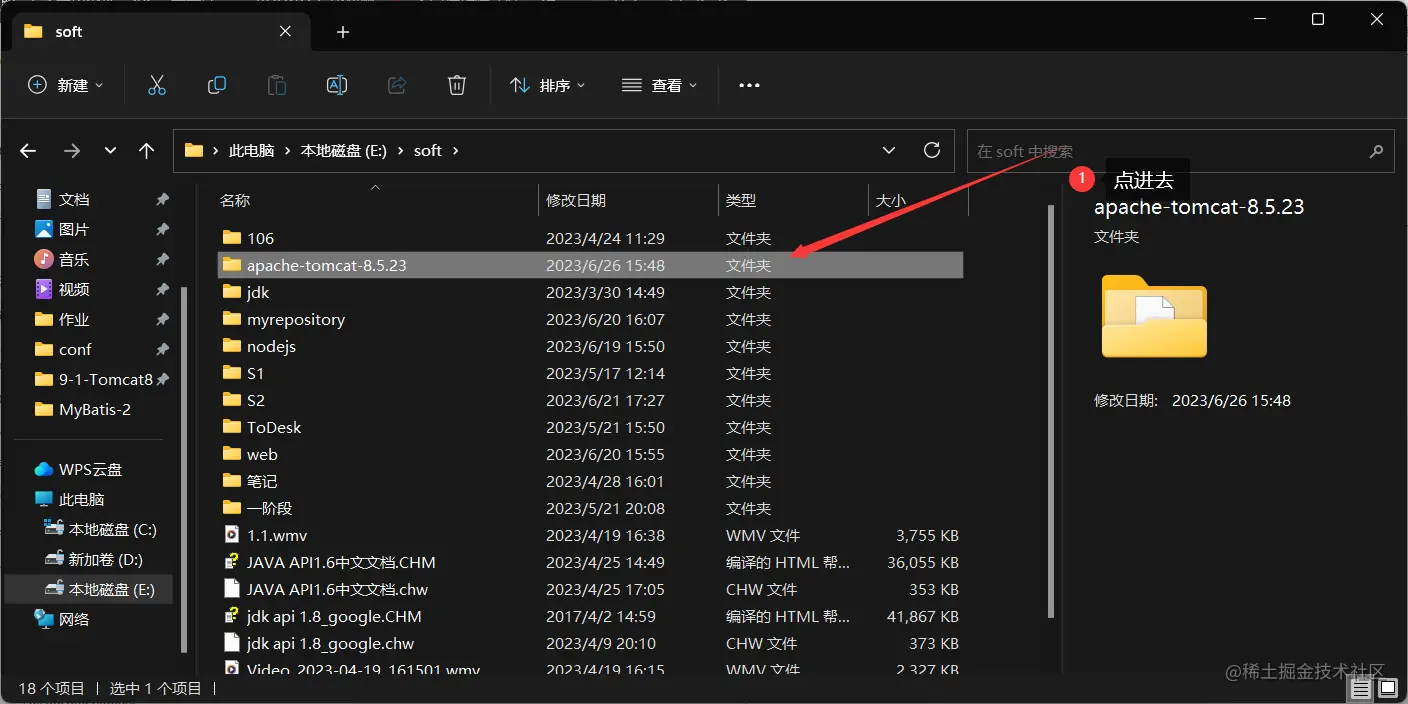Expand chevron after 此电脑 in breadcrumb
1408x704 pixels.
tap(287, 151)
